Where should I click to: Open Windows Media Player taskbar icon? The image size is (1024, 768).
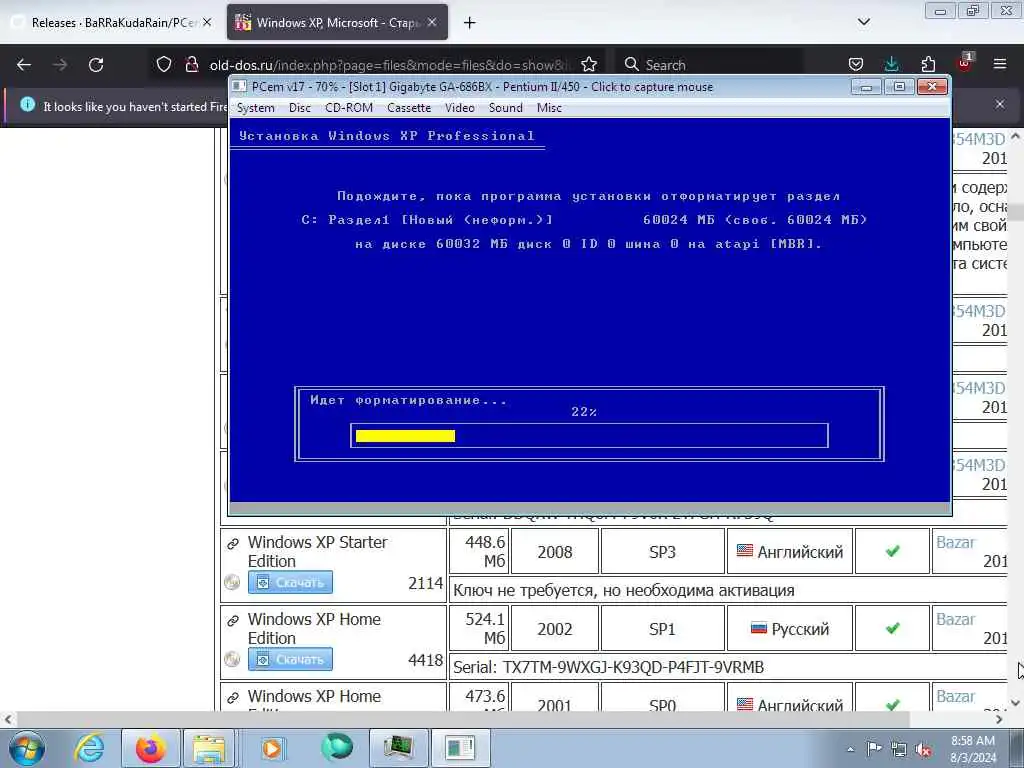(272, 748)
